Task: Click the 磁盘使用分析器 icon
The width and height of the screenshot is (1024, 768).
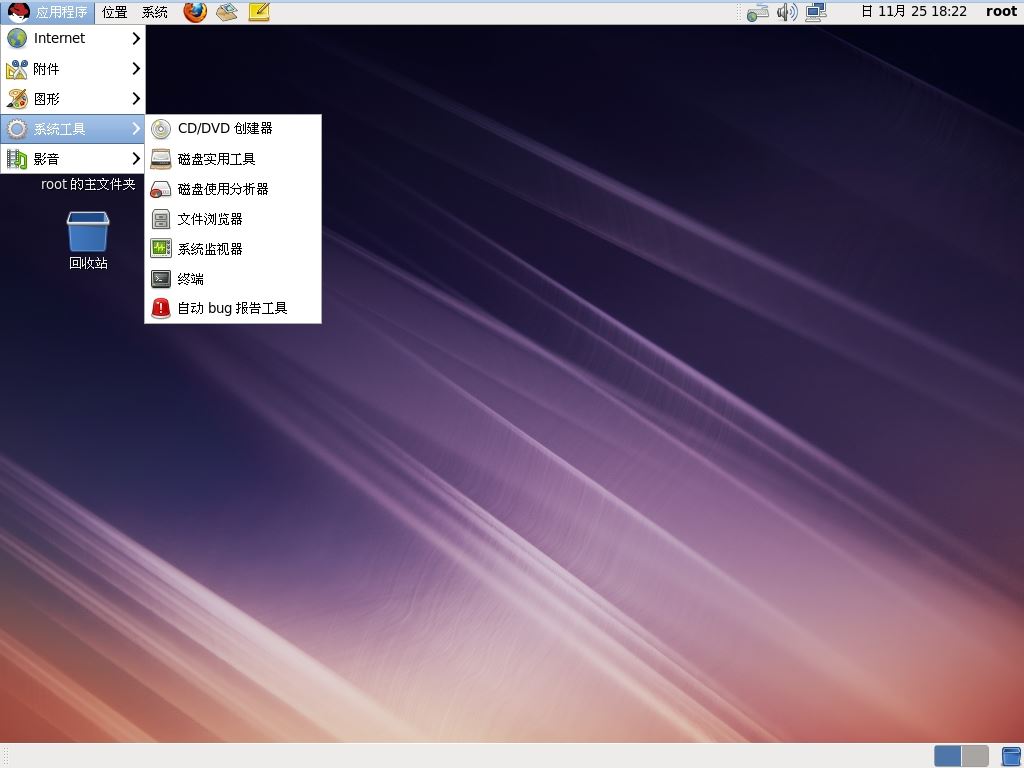Action: [161, 189]
